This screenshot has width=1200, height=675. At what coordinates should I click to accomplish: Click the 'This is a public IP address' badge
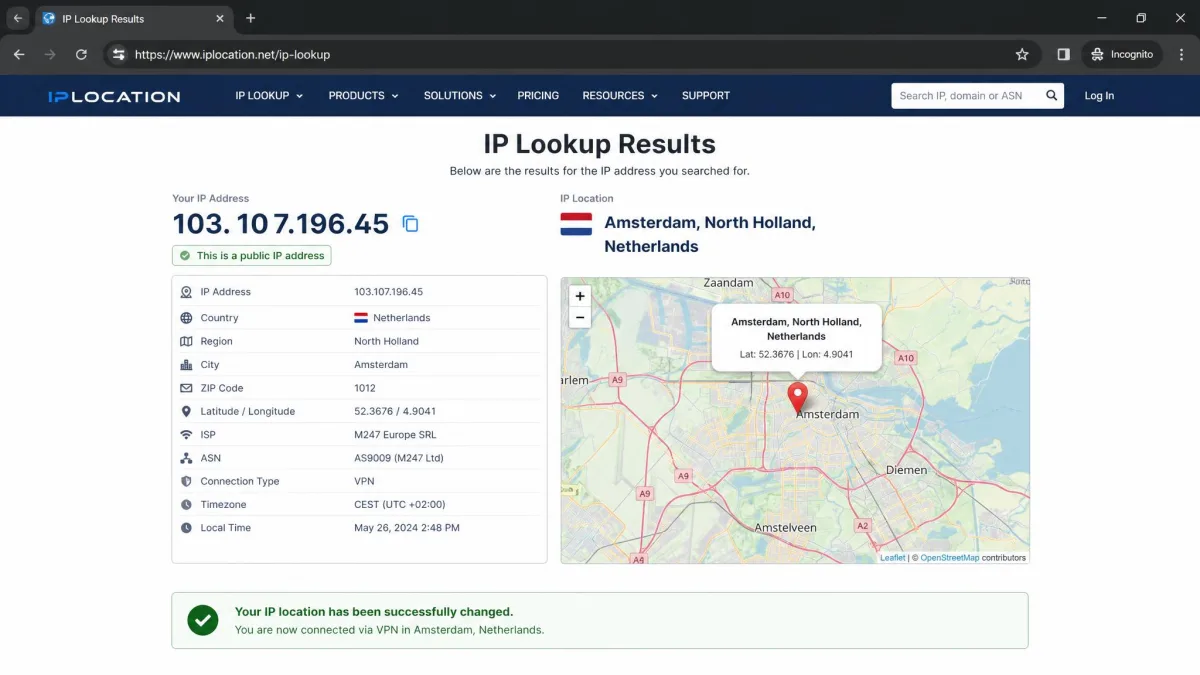click(251, 256)
